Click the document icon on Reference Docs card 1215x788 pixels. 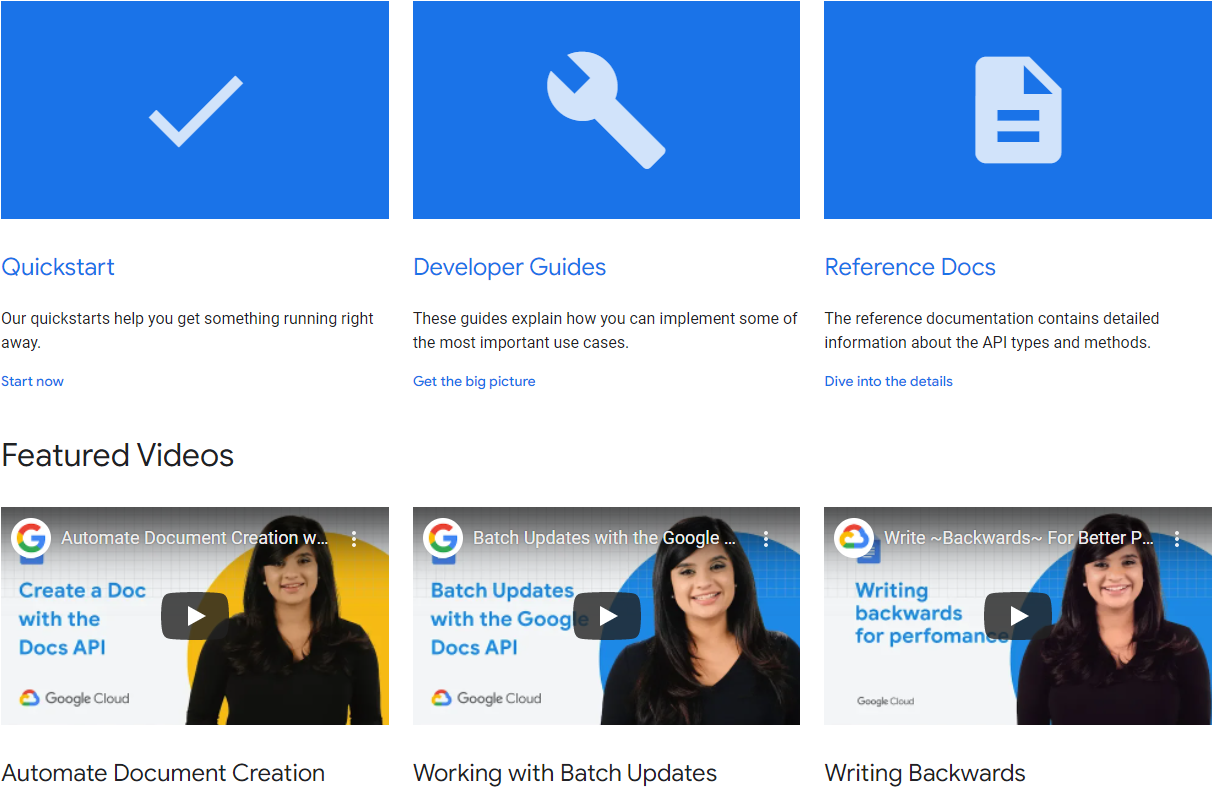coord(1017,110)
